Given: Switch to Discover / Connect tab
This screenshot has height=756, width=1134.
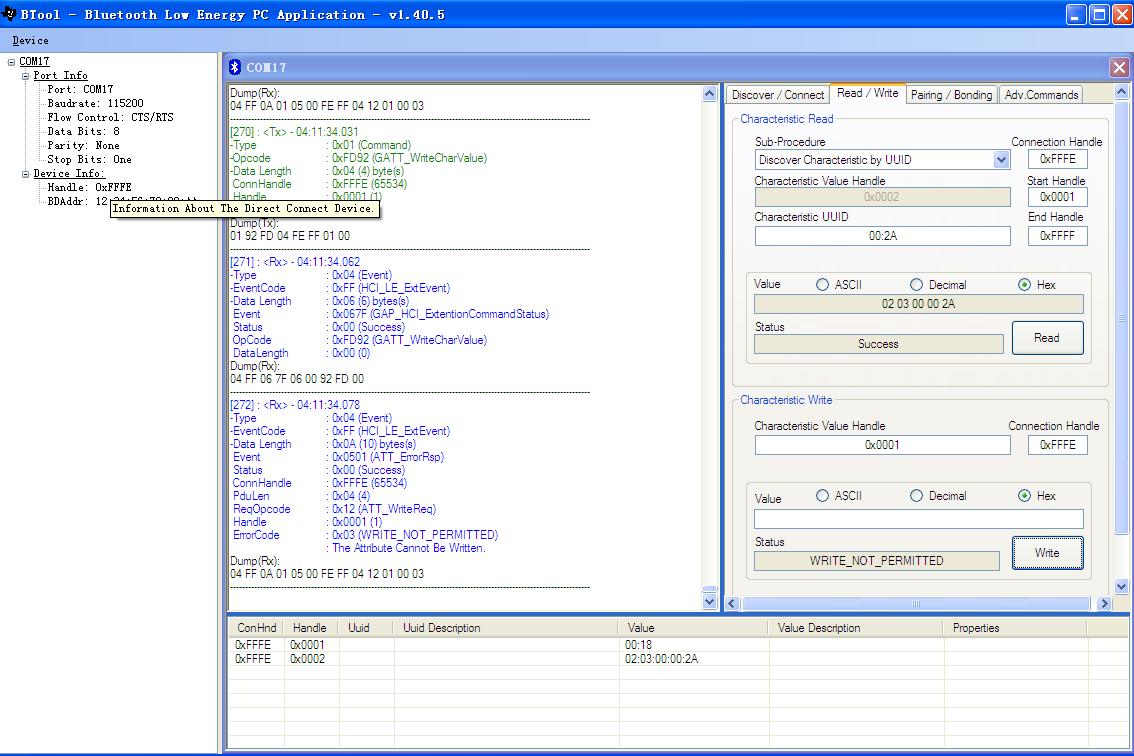Looking at the screenshot, I should click(x=777, y=95).
